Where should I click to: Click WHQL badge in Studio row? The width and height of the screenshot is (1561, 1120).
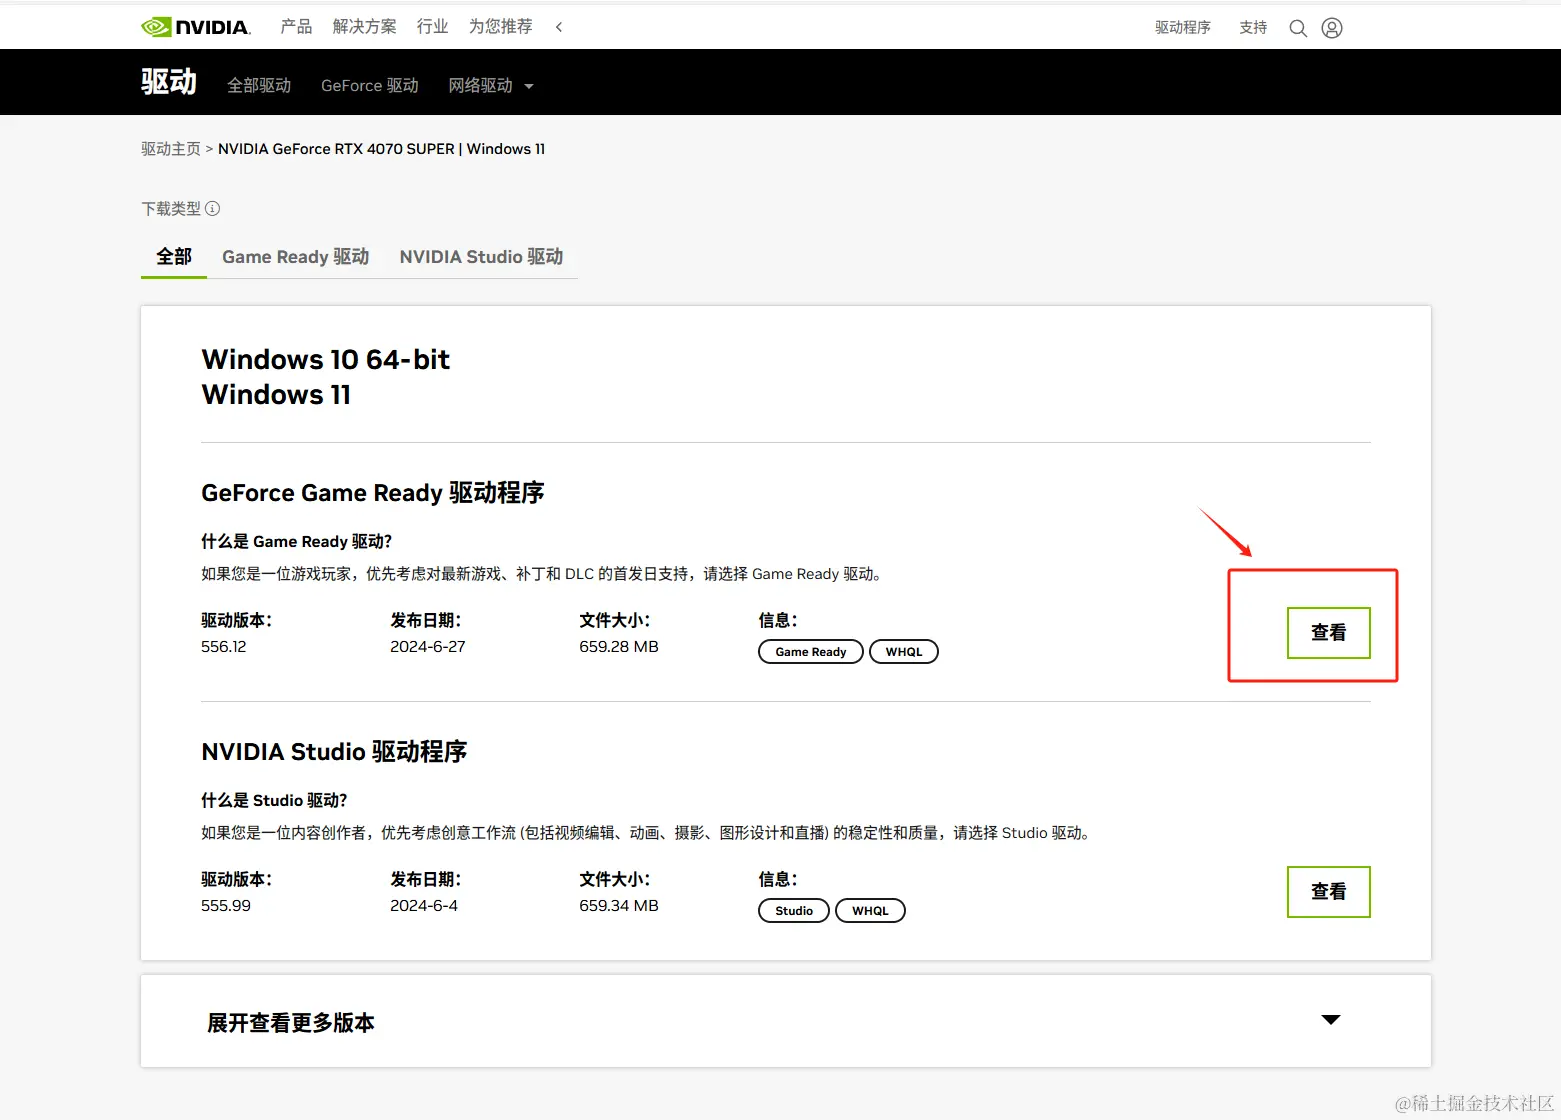pos(870,911)
